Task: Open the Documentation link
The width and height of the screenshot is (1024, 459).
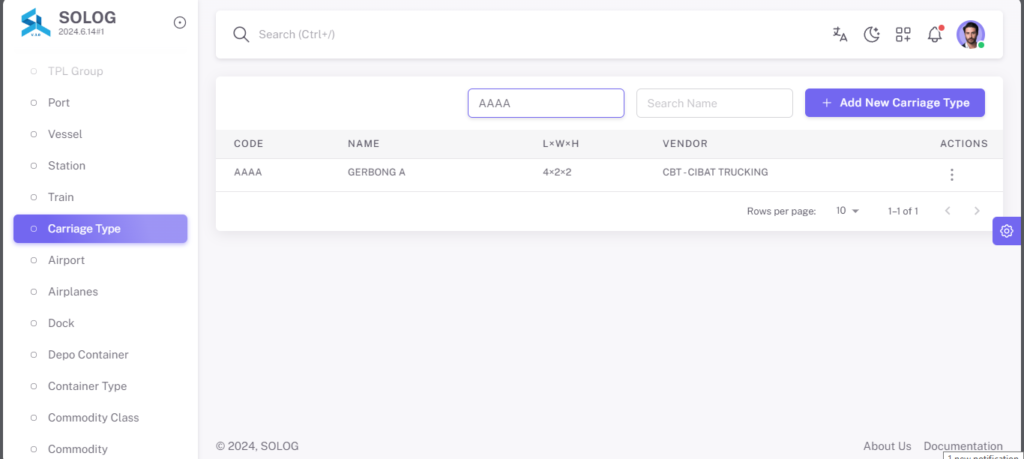Action: click(963, 446)
